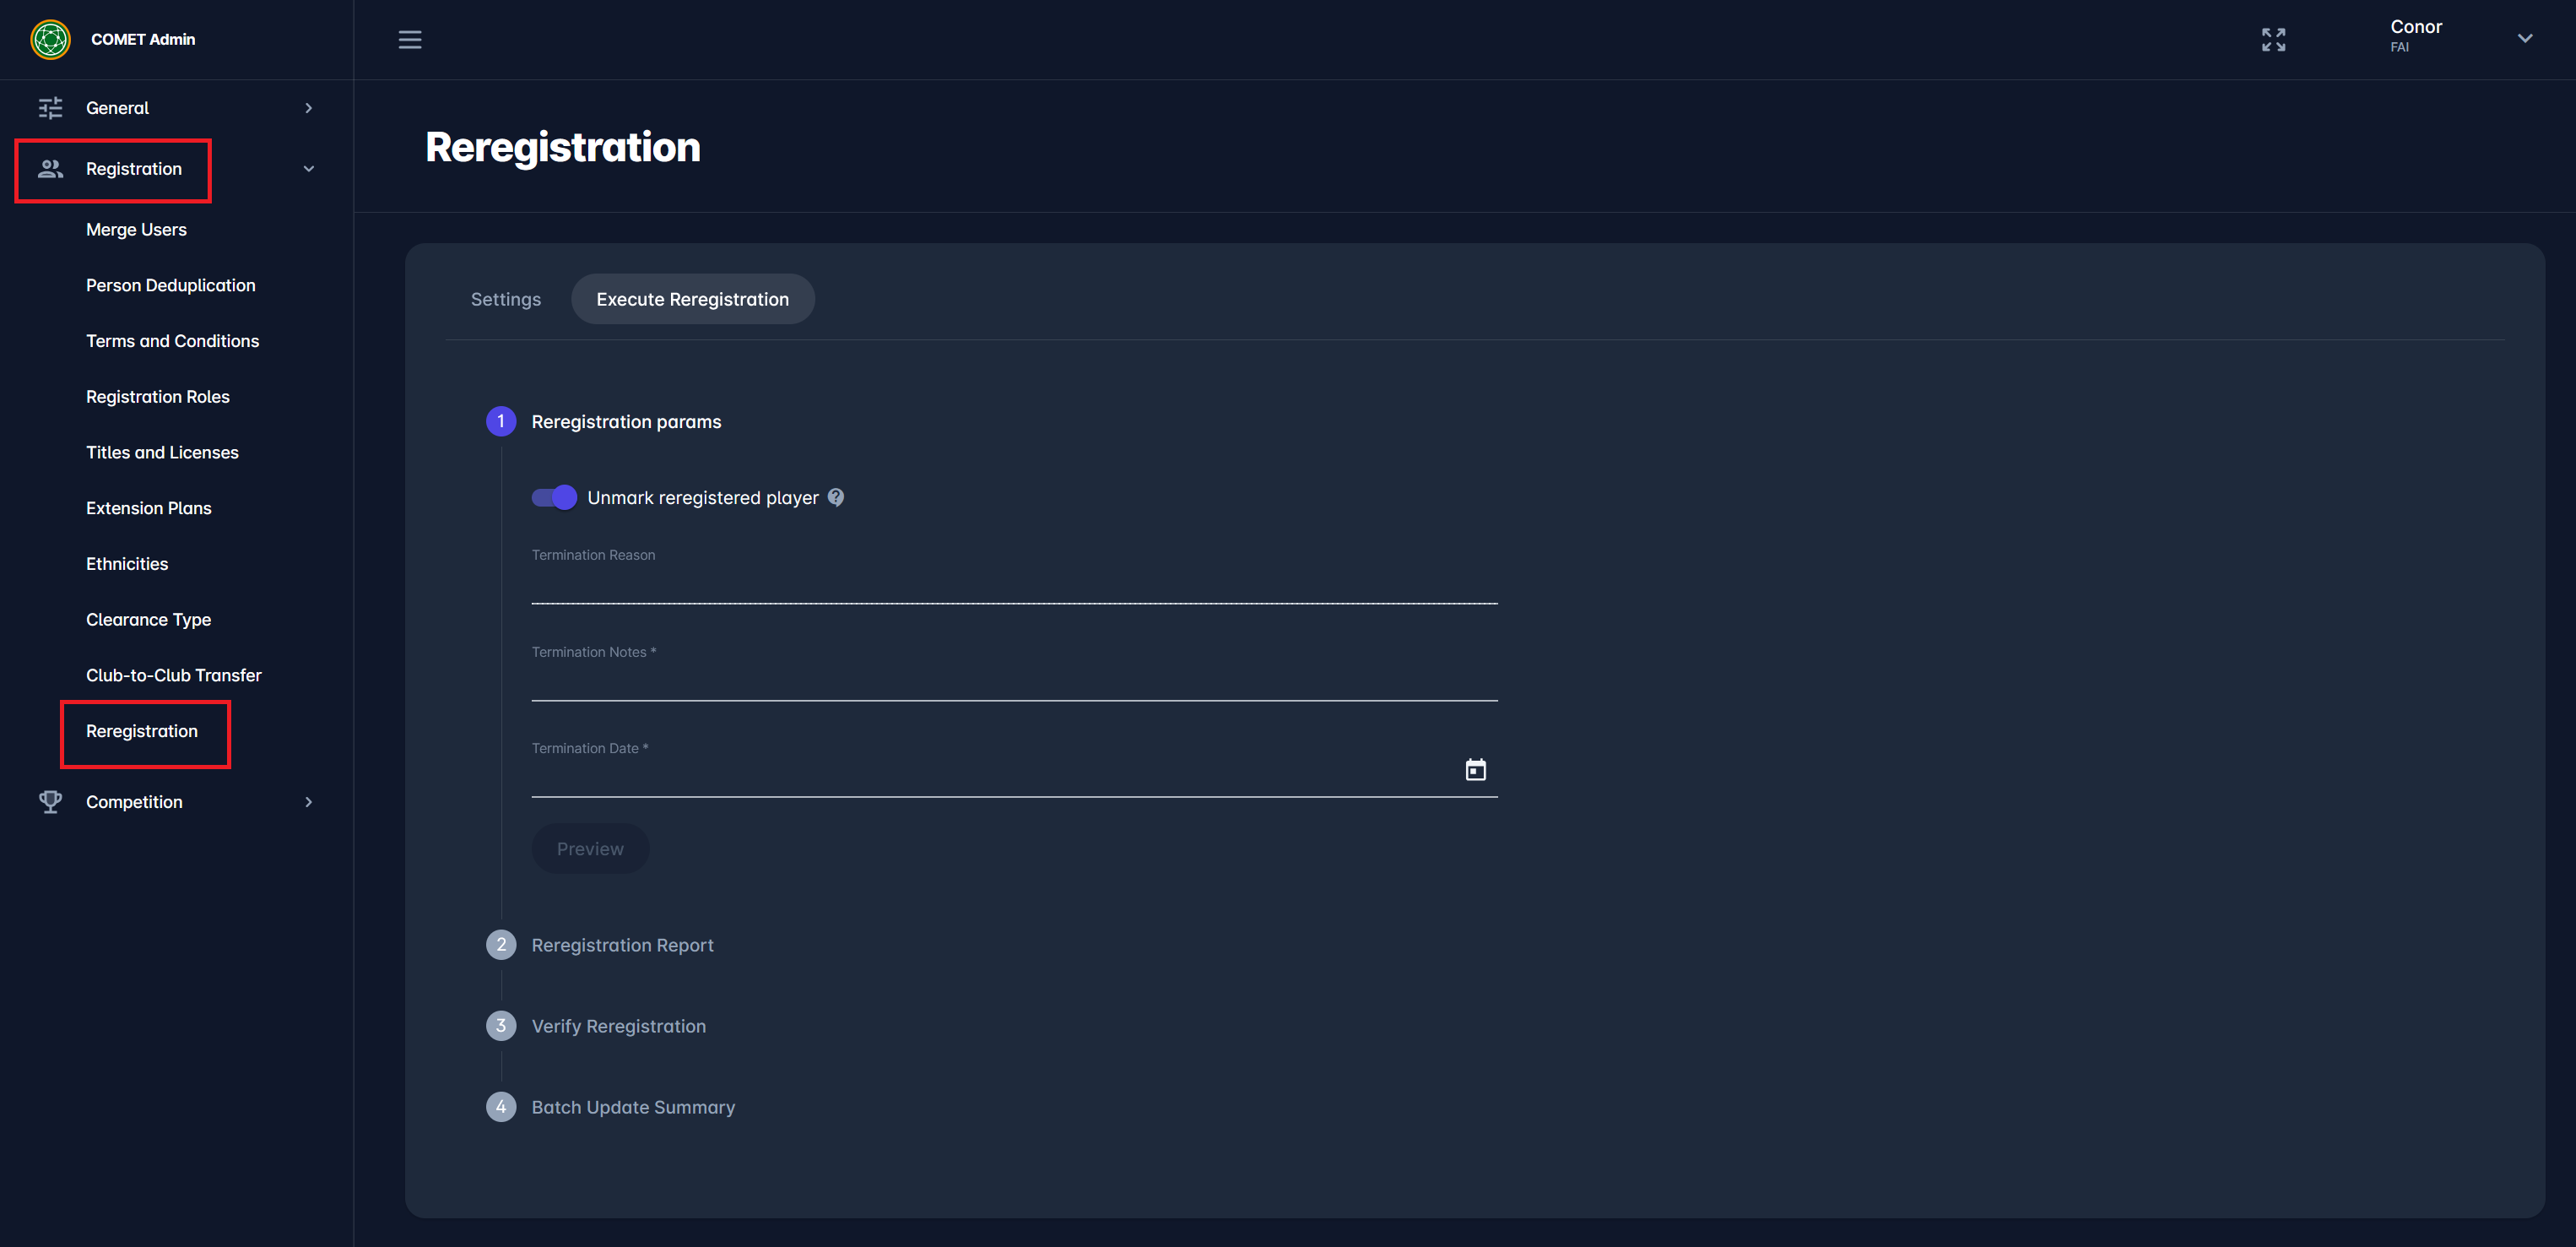Click the Registration people icon
The image size is (2576, 1247).
coord(50,169)
